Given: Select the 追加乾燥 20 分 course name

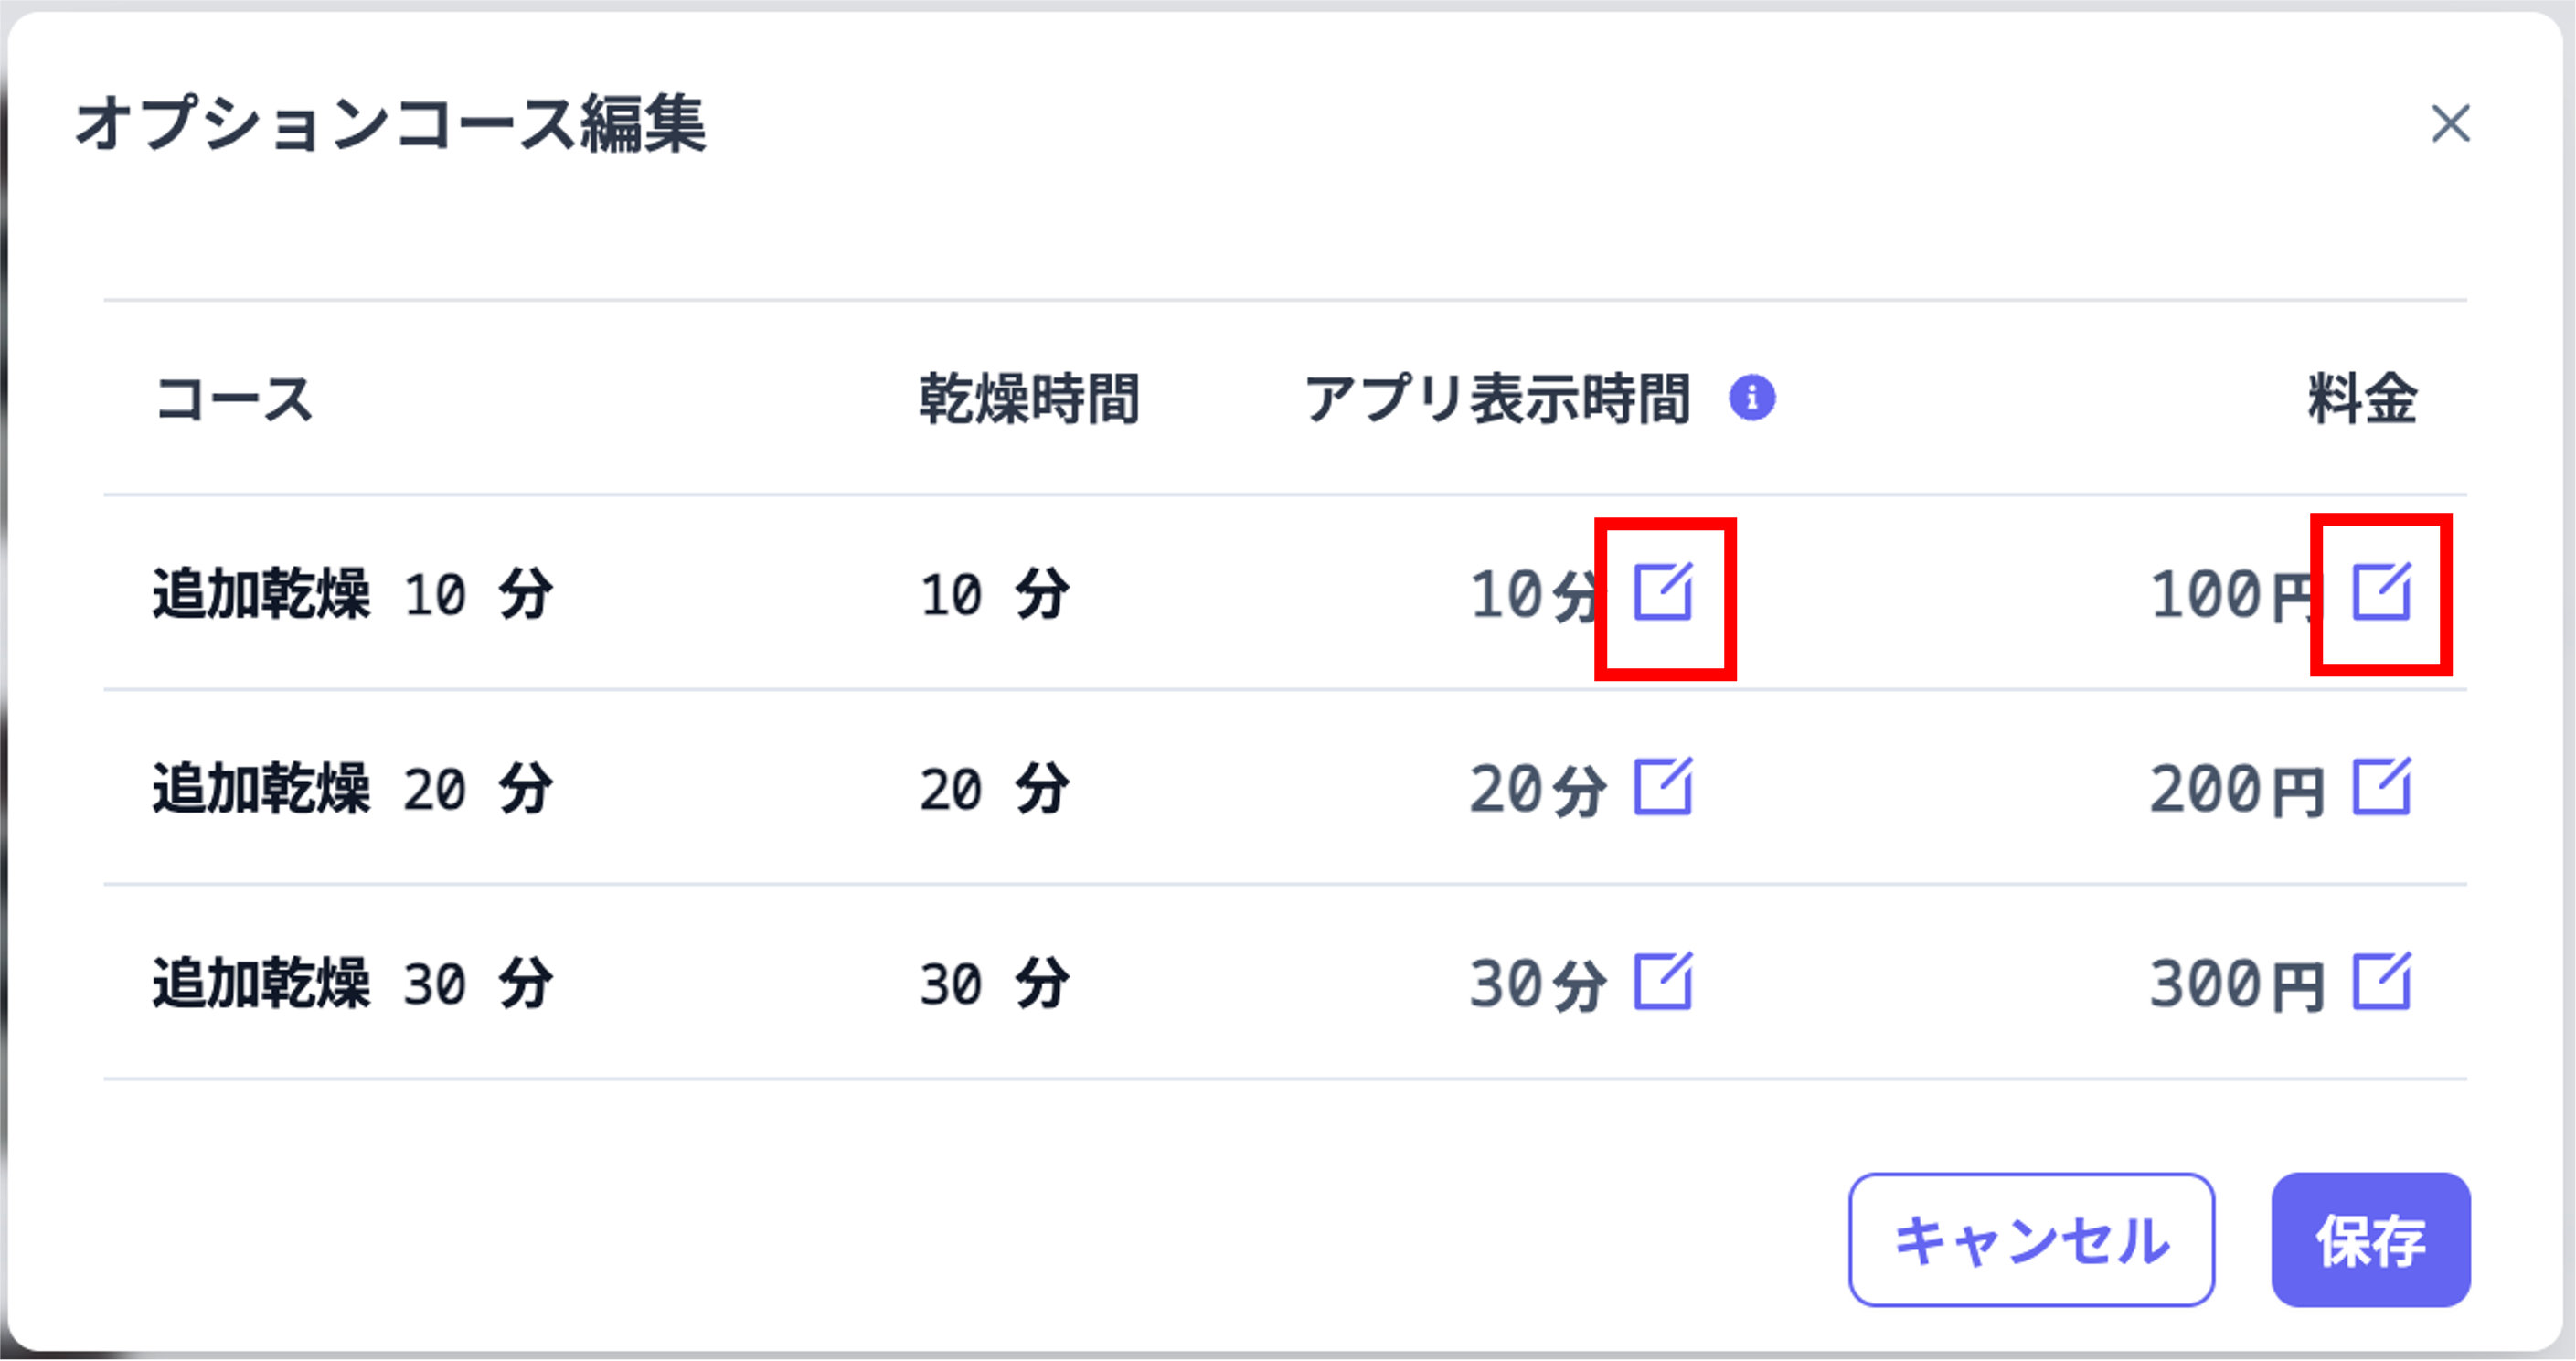Looking at the screenshot, I should point(352,788).
